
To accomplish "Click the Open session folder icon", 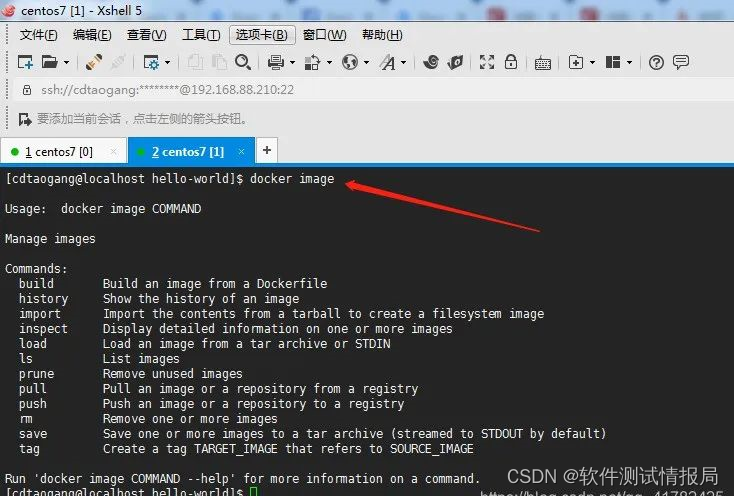I will point(49,62).
